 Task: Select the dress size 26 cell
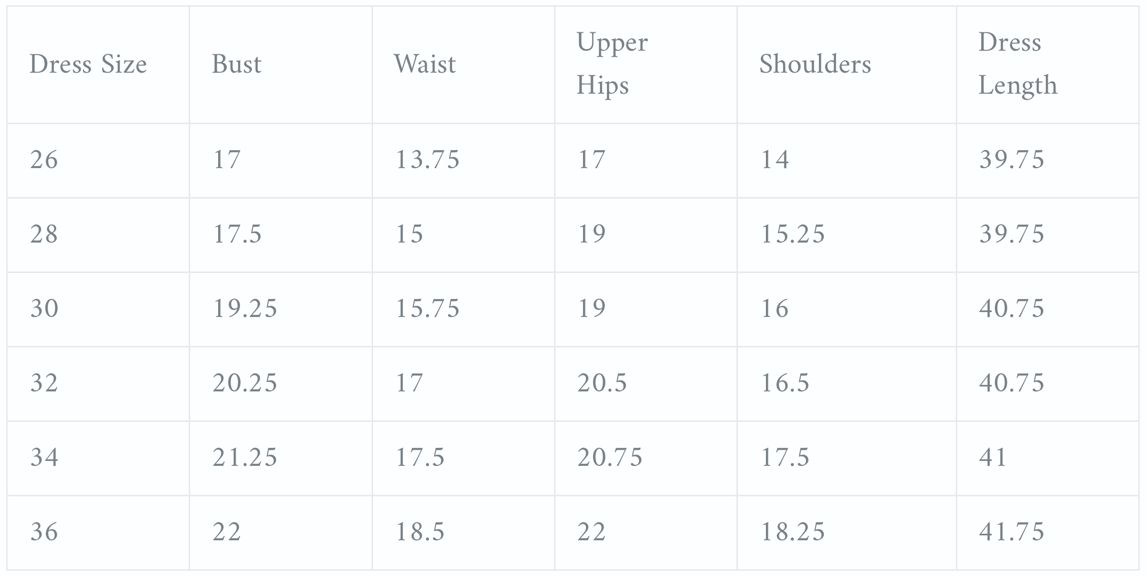click(x=44, y=160)
